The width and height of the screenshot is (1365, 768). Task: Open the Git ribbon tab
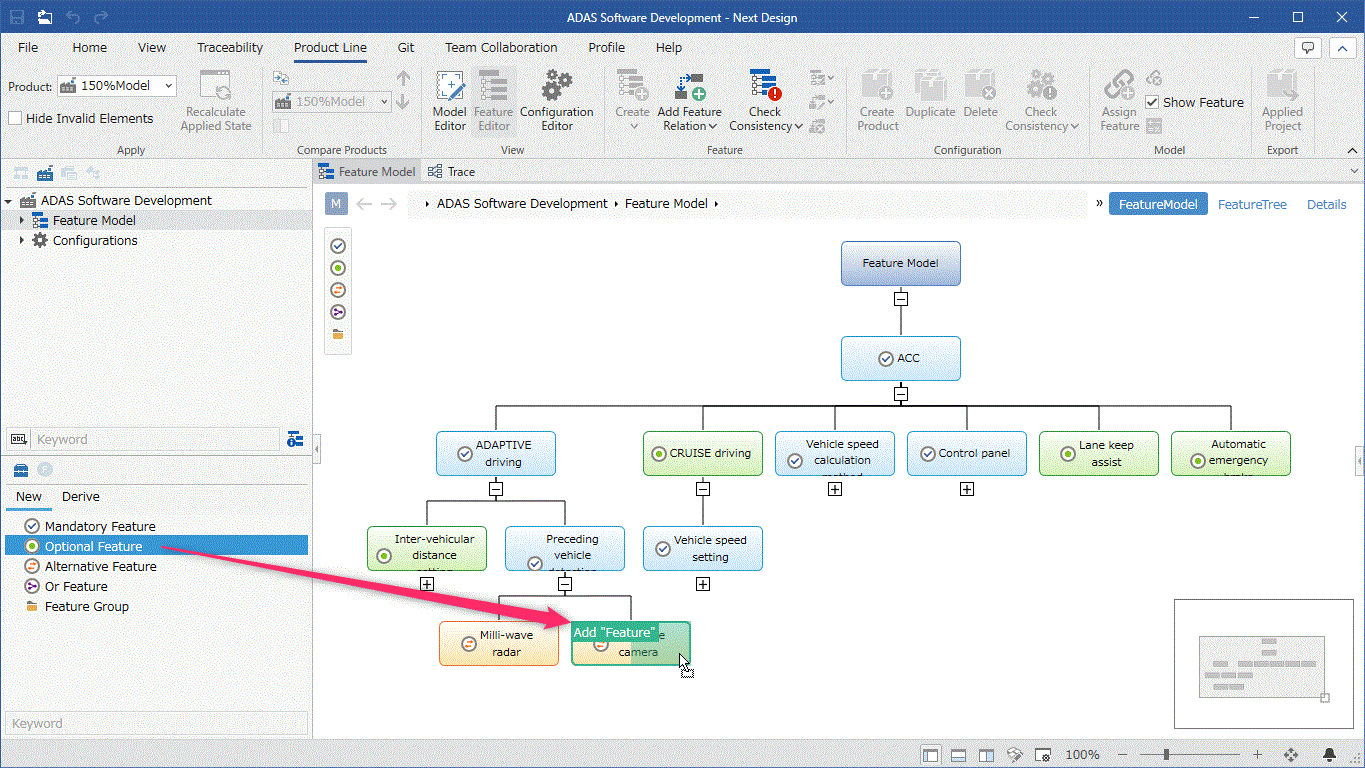(406, 47)
